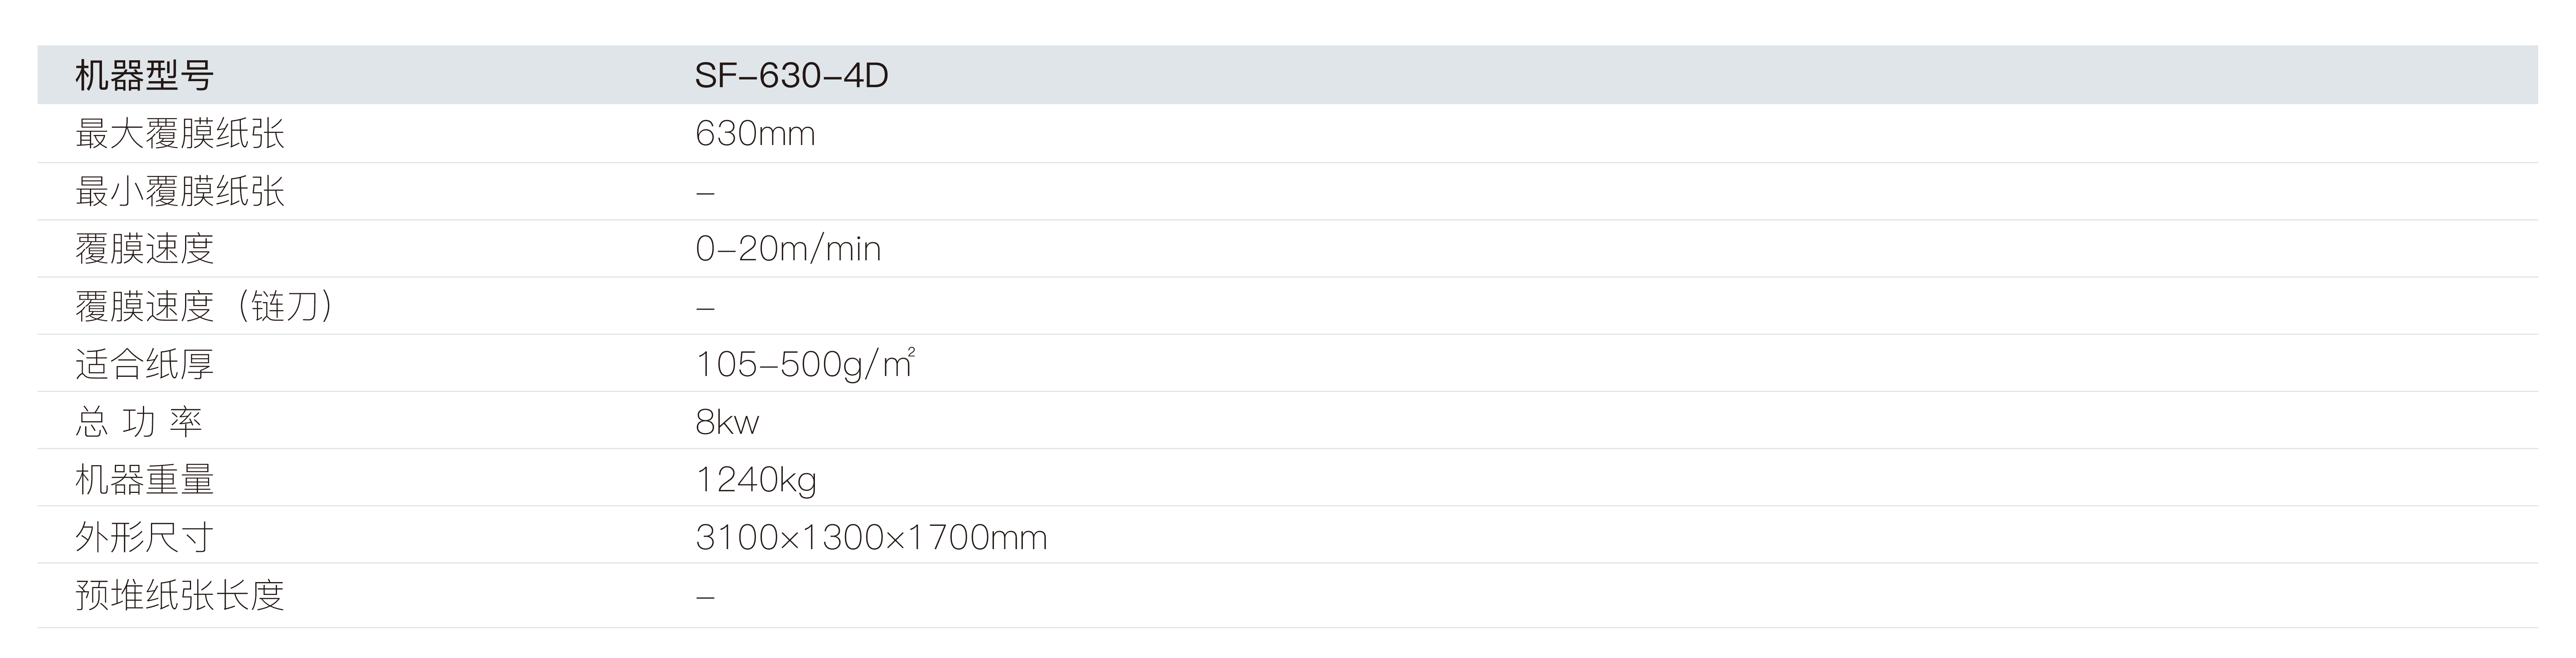Select the 3100×1300×1700mm dimension value
Viewport: 2576px width, 658px height.
point(871,538)
